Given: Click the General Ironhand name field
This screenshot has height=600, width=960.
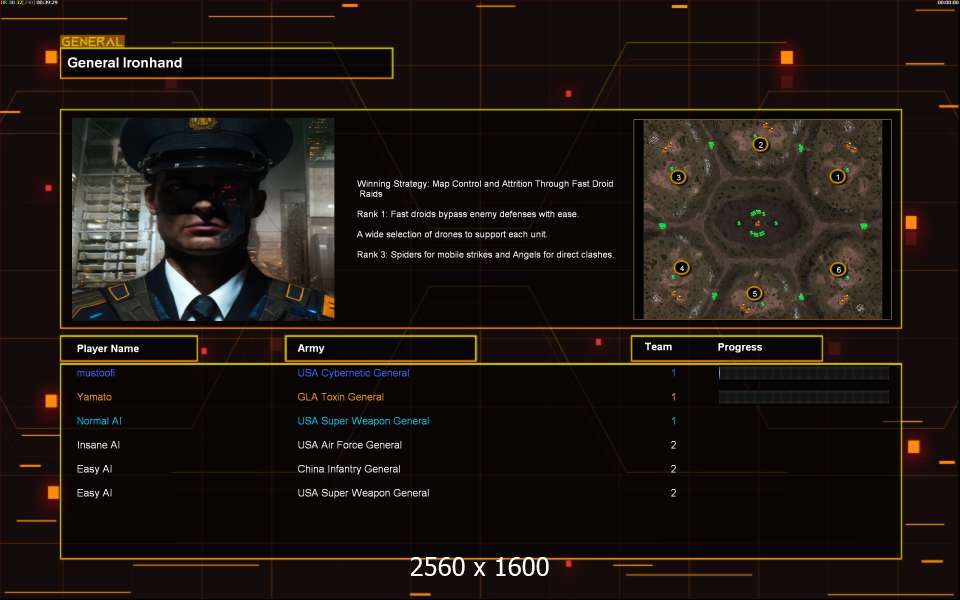Looking at the screenshot, I should point(227,63).
